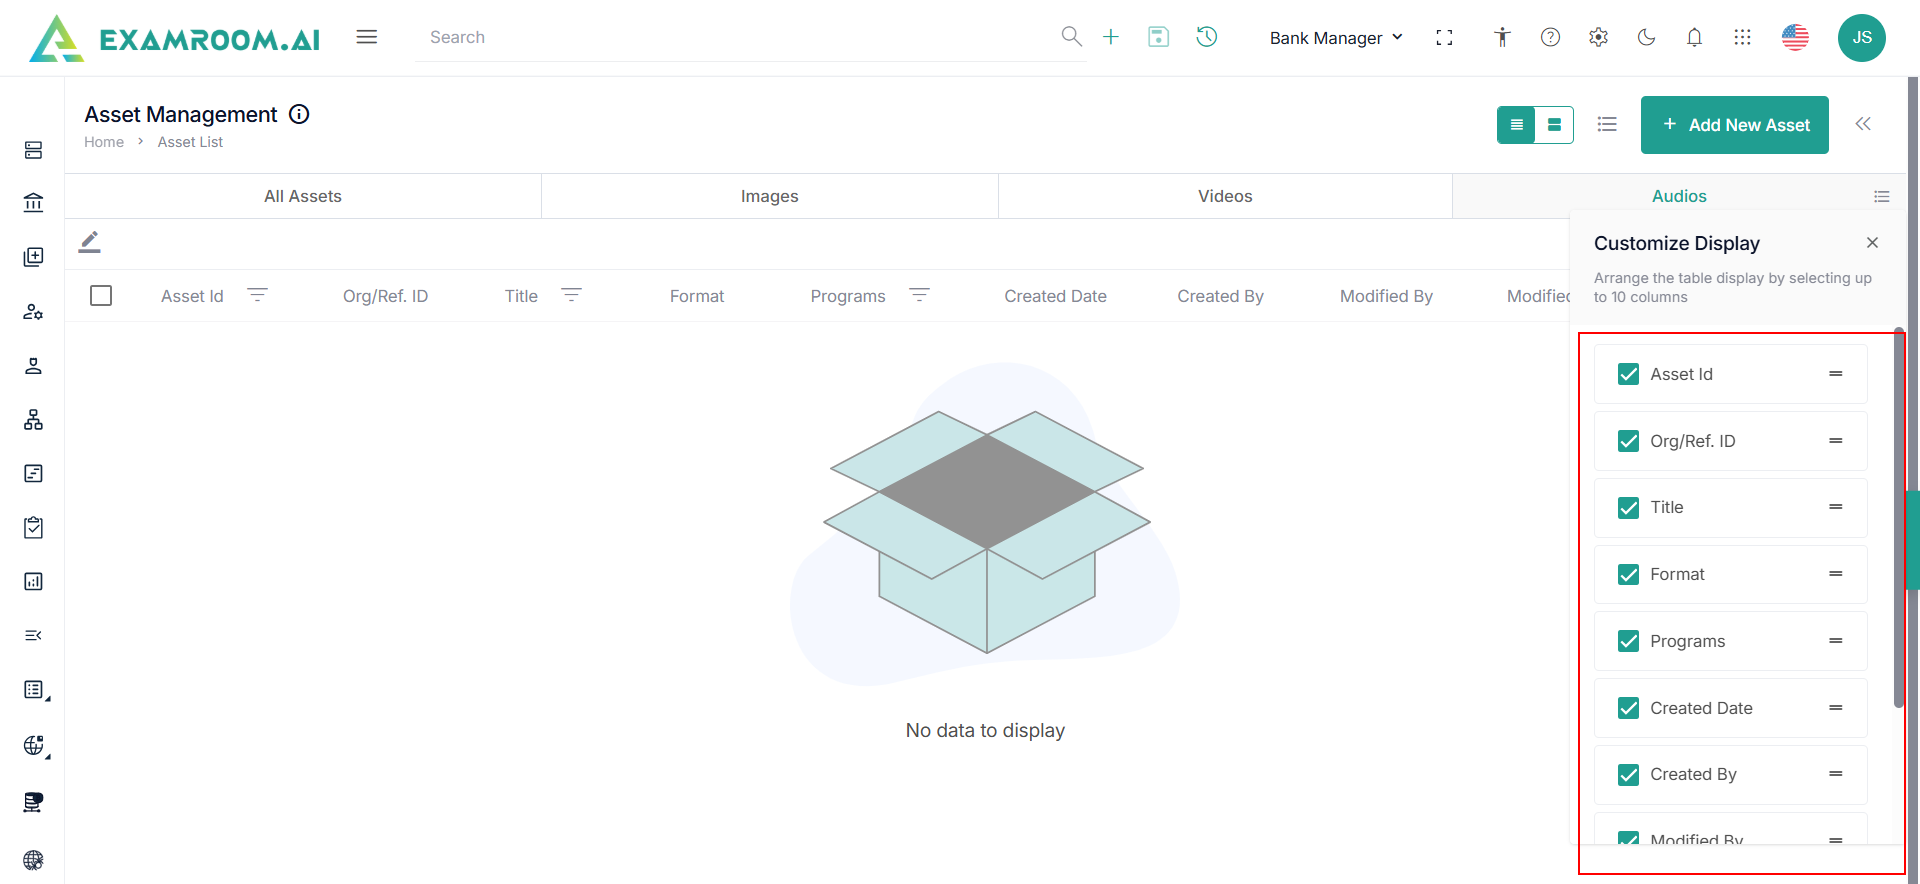Uncheck the Asset Id column checkbox
1920x884 pixels.
1628,374
